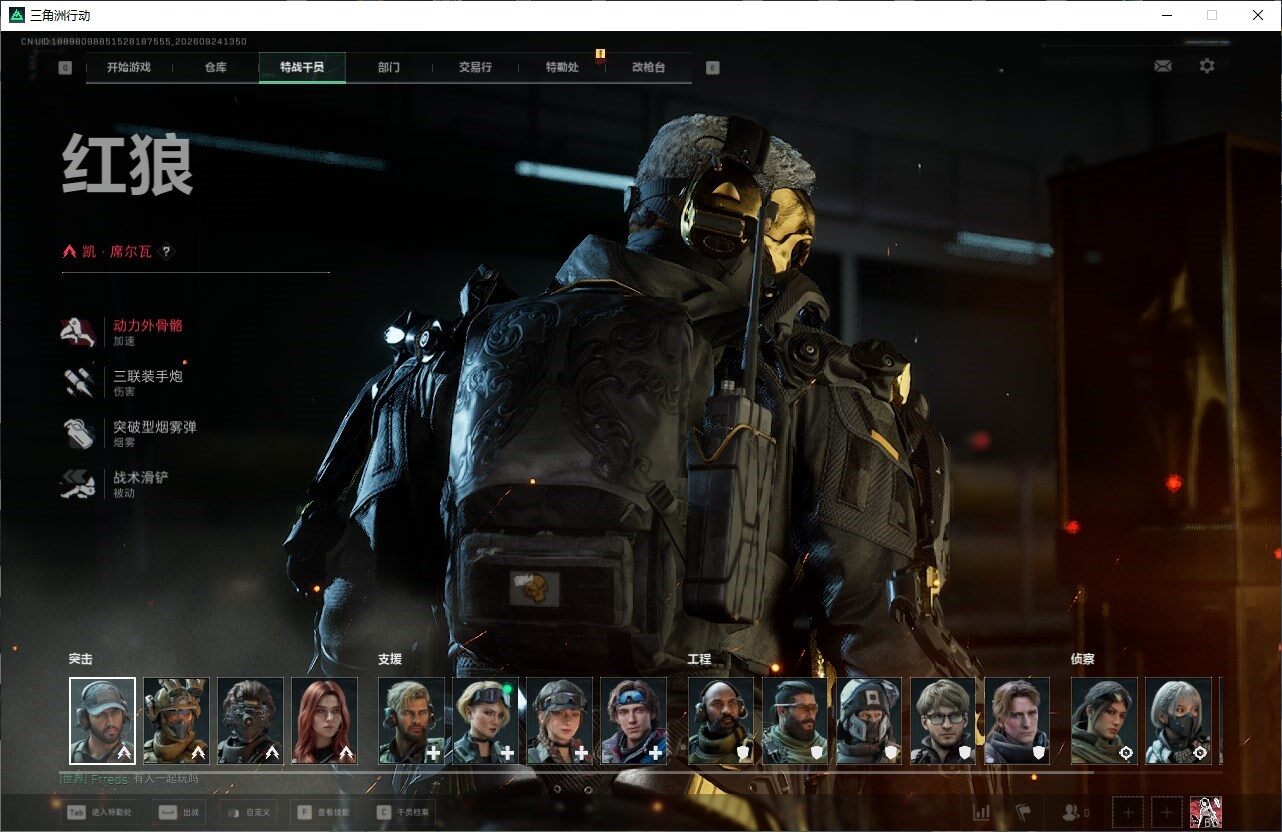Go to the 特勤处 tab
This screenshot has width=1282, height=832.
point(561,68)
